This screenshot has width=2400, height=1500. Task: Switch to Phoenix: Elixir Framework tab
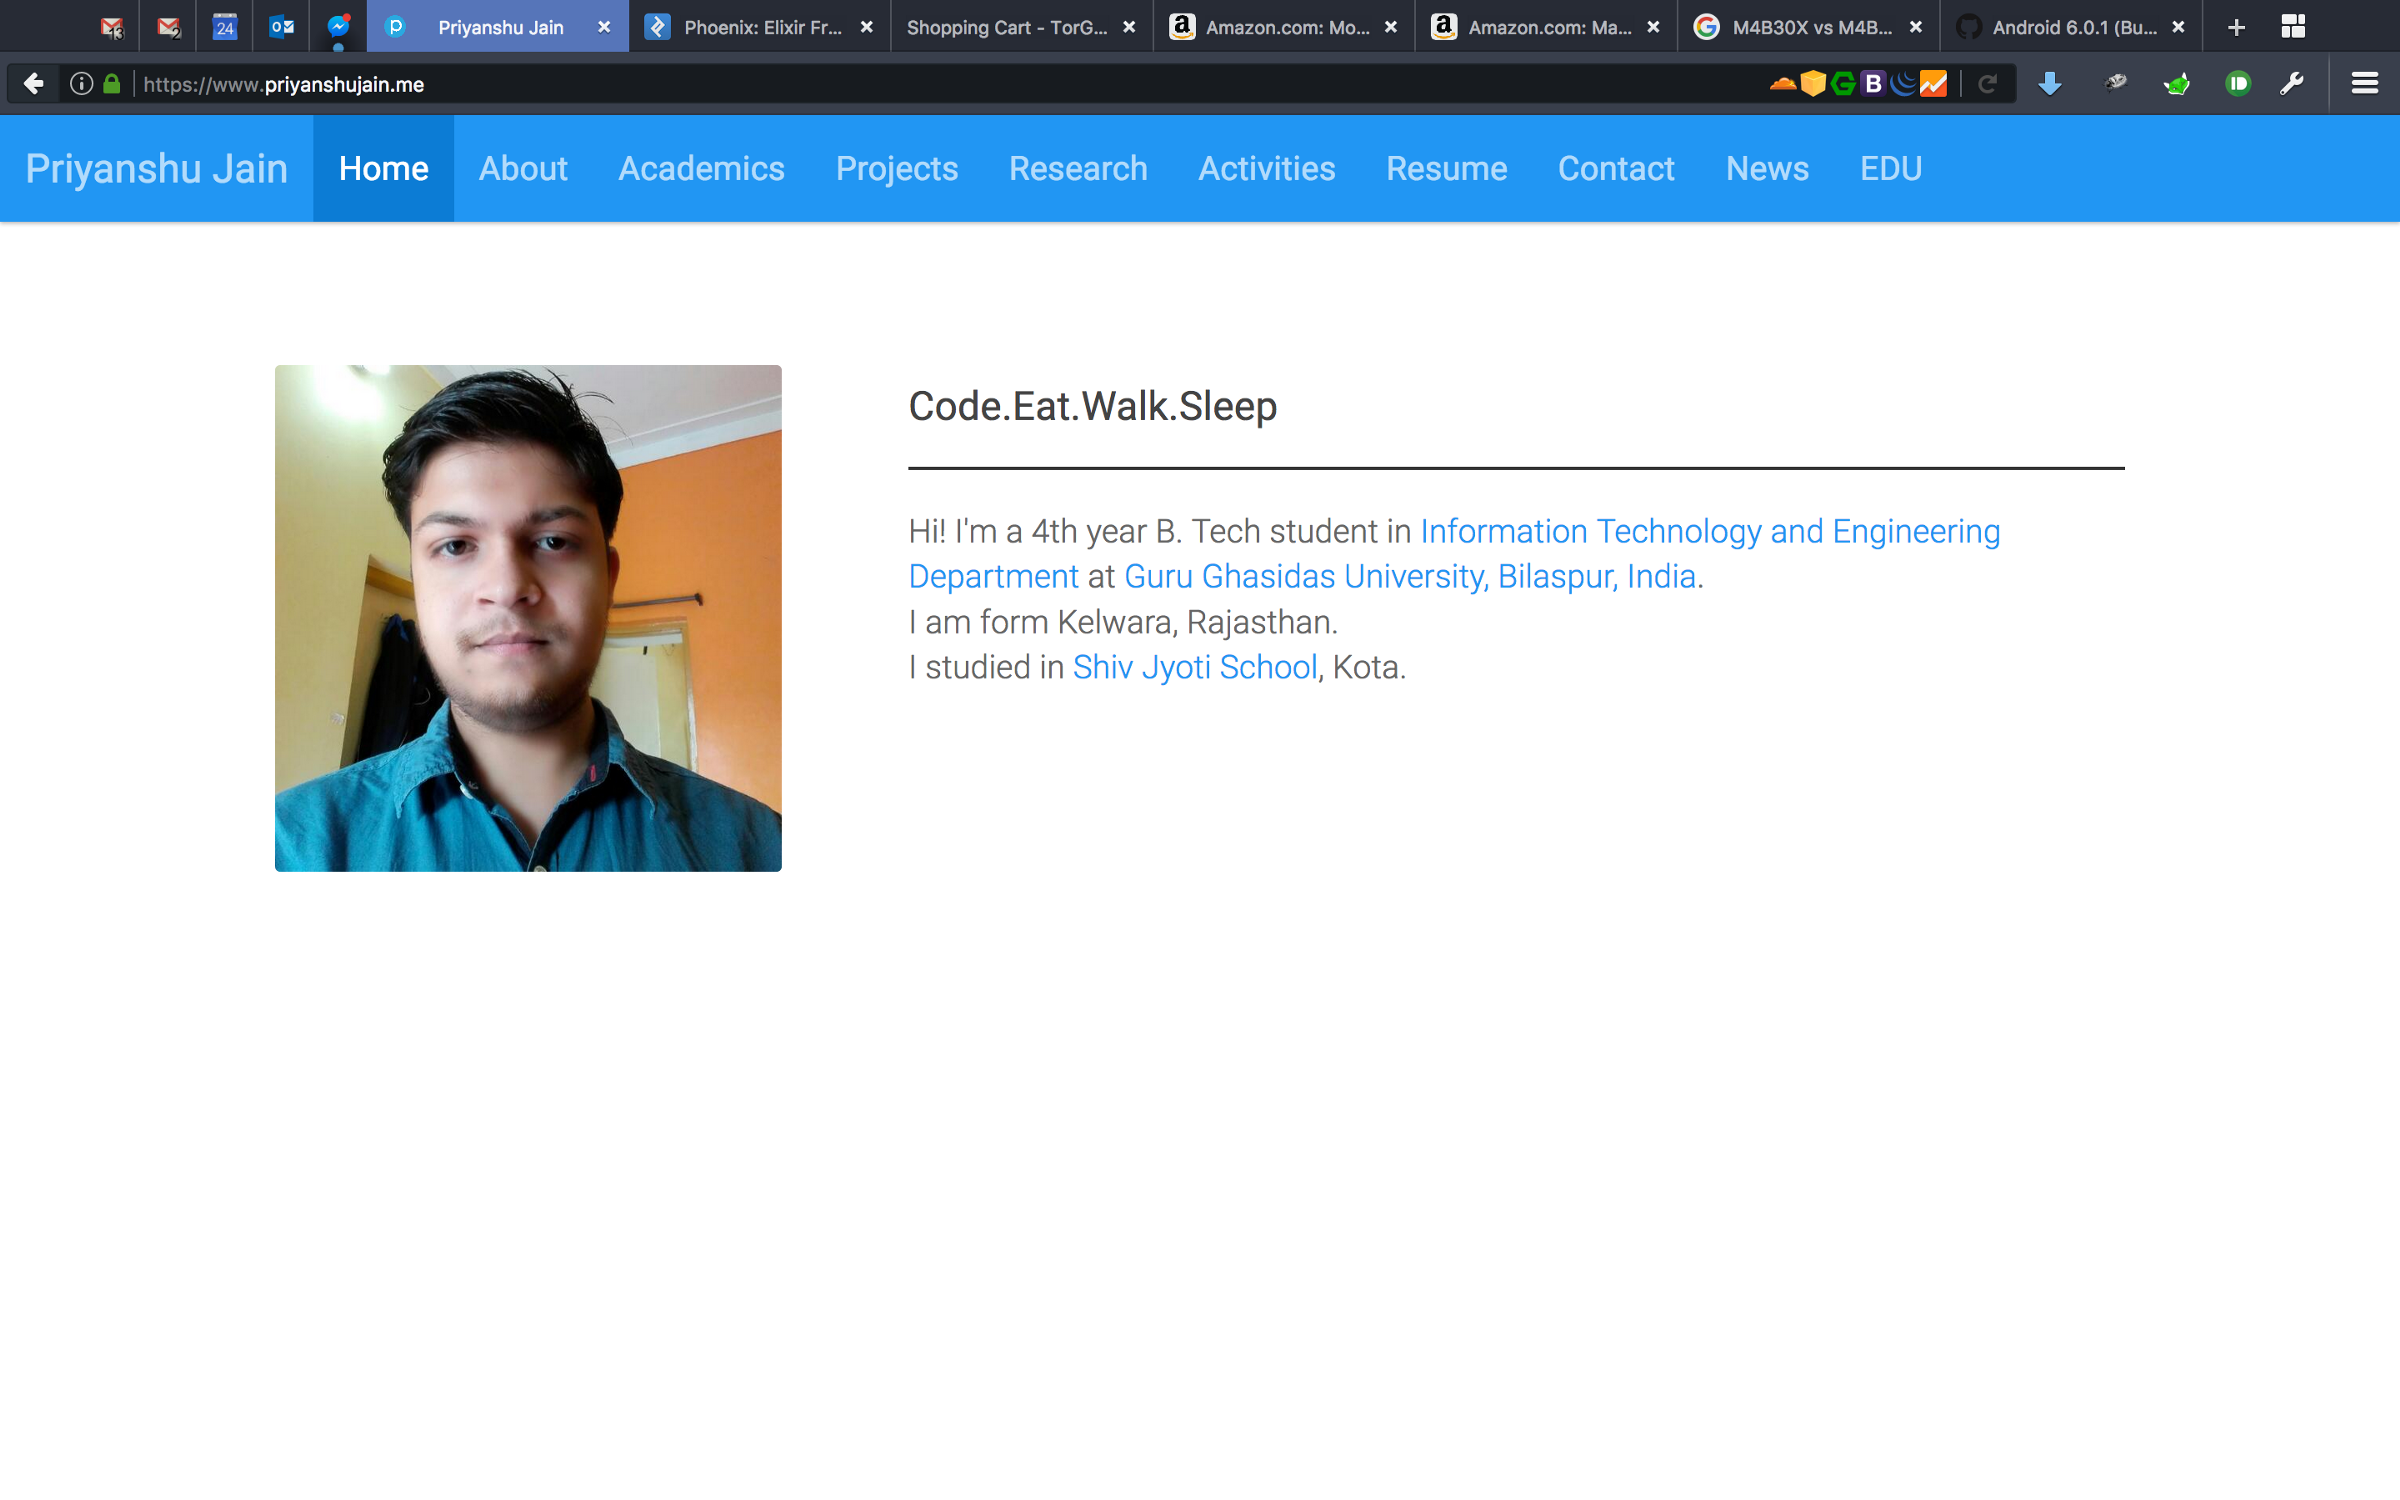[x=760, y=27]
